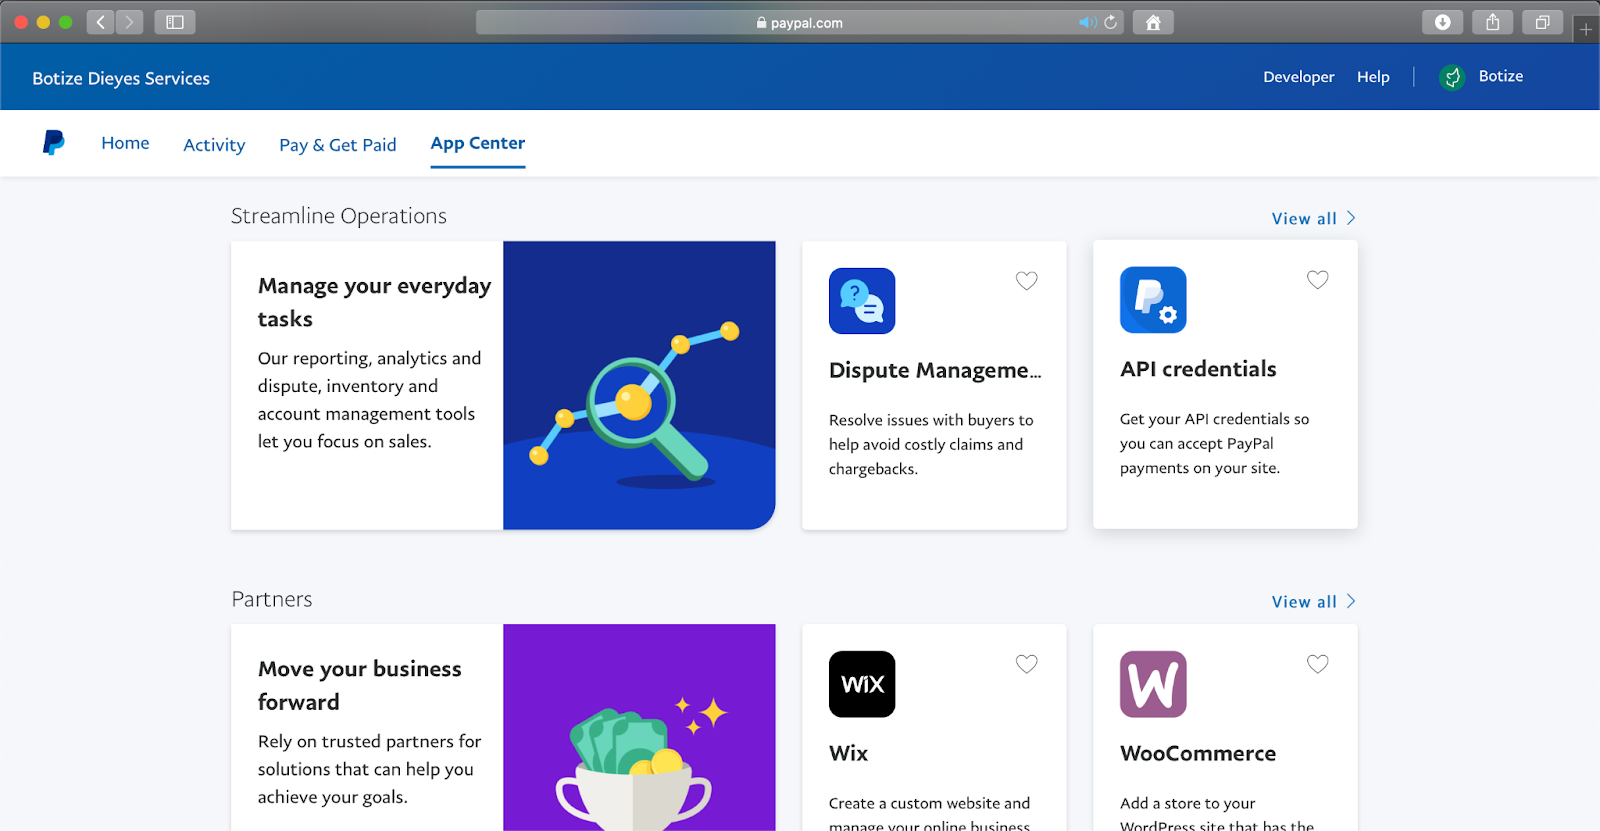The height and width of the screenshot is (831, 1600).
Task: Mute the tab audio speaker icon
Action: 1087,22
